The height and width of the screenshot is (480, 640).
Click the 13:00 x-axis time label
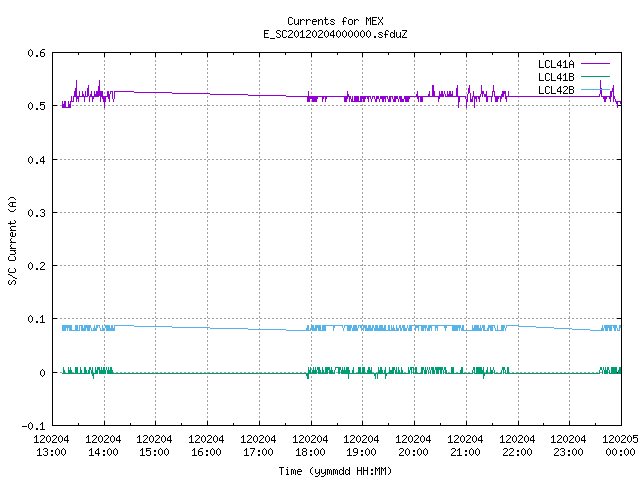pyautogui.click(x=51, y=452)
